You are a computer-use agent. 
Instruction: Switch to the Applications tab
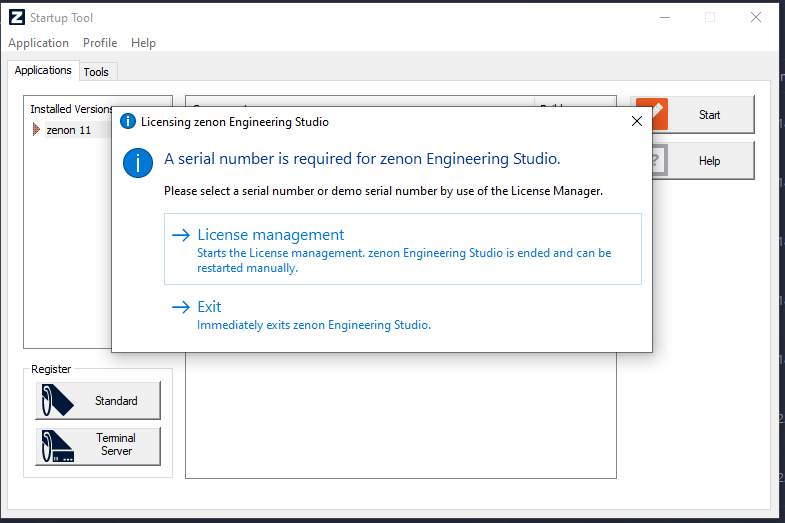pos(43,71)
